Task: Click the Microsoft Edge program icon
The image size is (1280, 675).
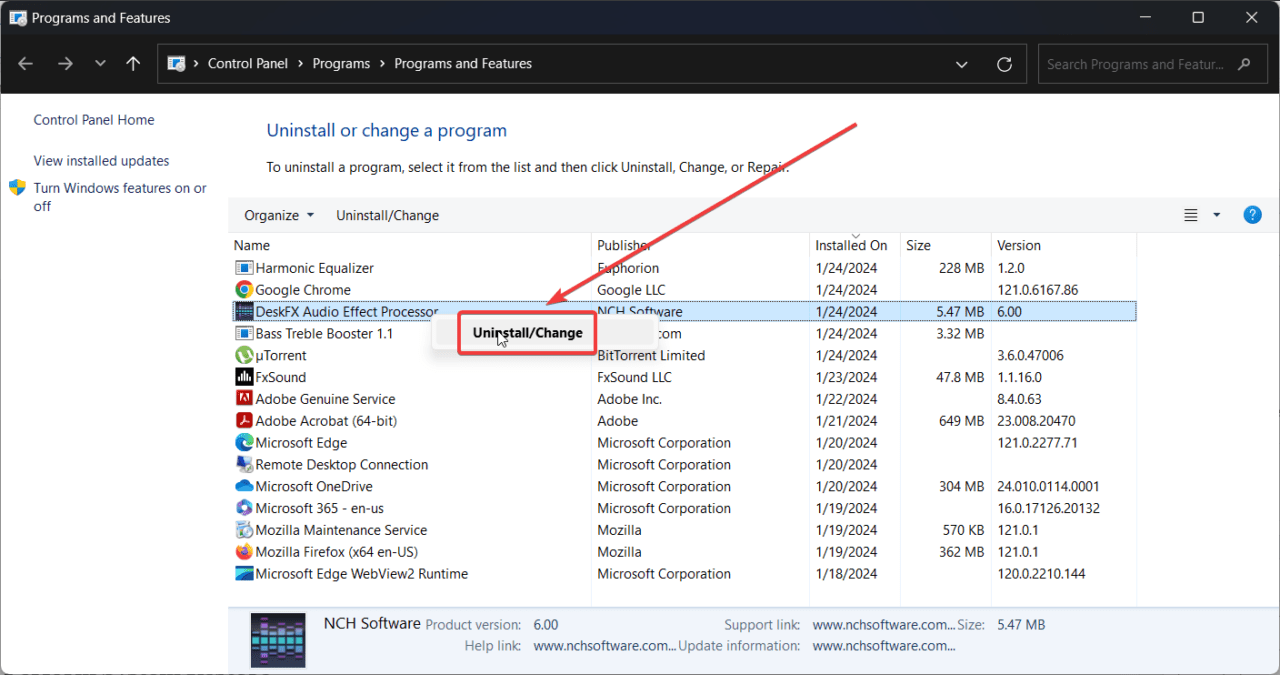Action: pyautogui.click(x=244, y=443)
